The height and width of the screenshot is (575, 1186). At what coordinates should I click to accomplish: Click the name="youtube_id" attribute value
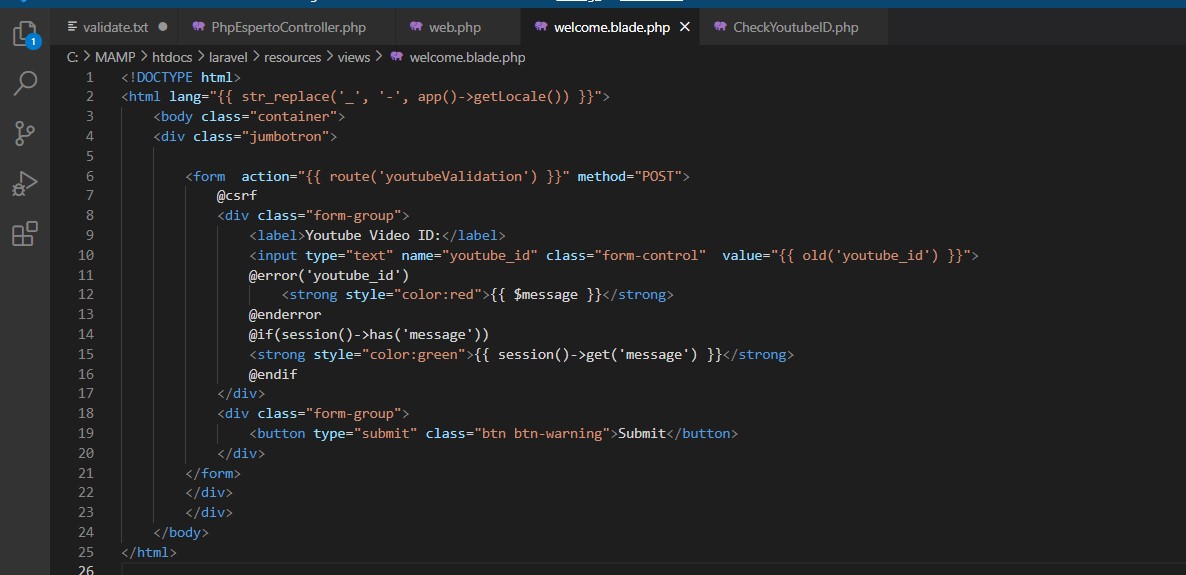(490, 255)
